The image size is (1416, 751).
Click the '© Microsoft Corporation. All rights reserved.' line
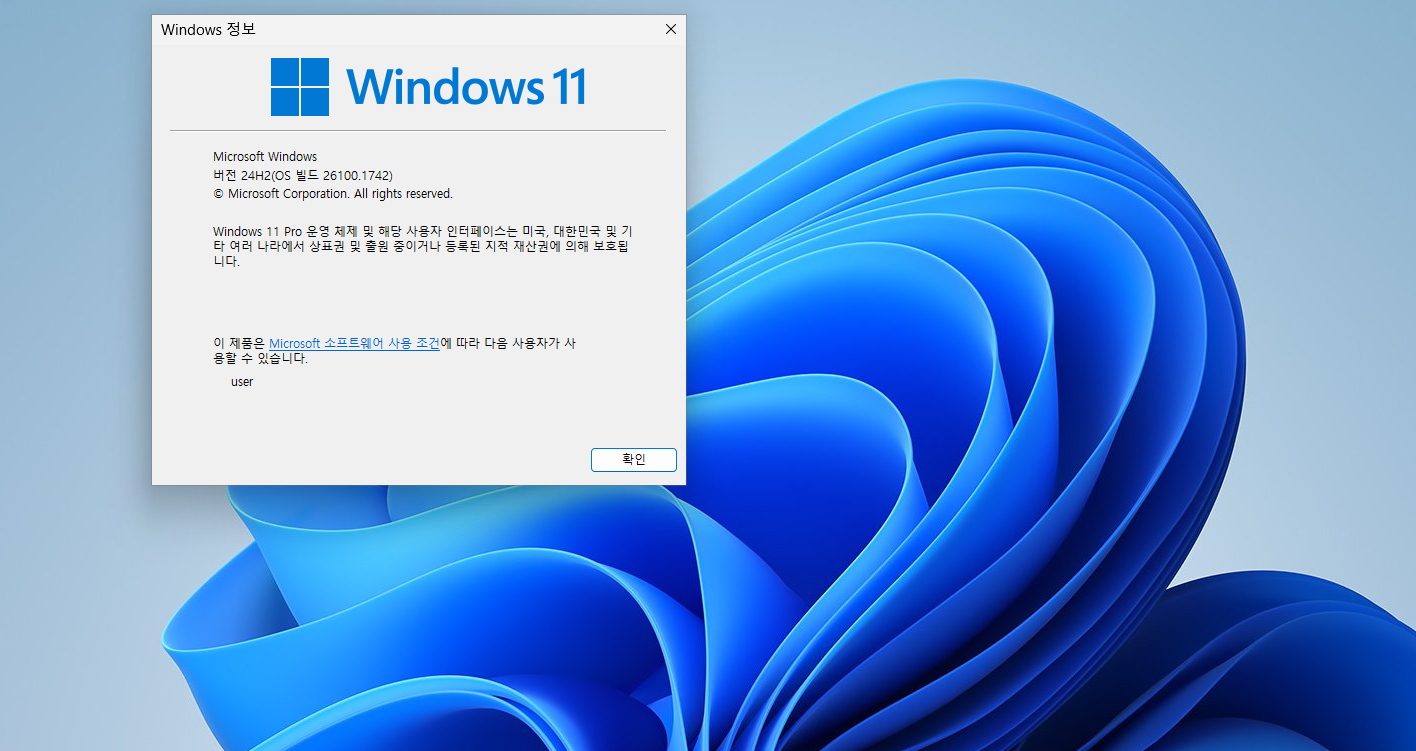tap(333, 194)
